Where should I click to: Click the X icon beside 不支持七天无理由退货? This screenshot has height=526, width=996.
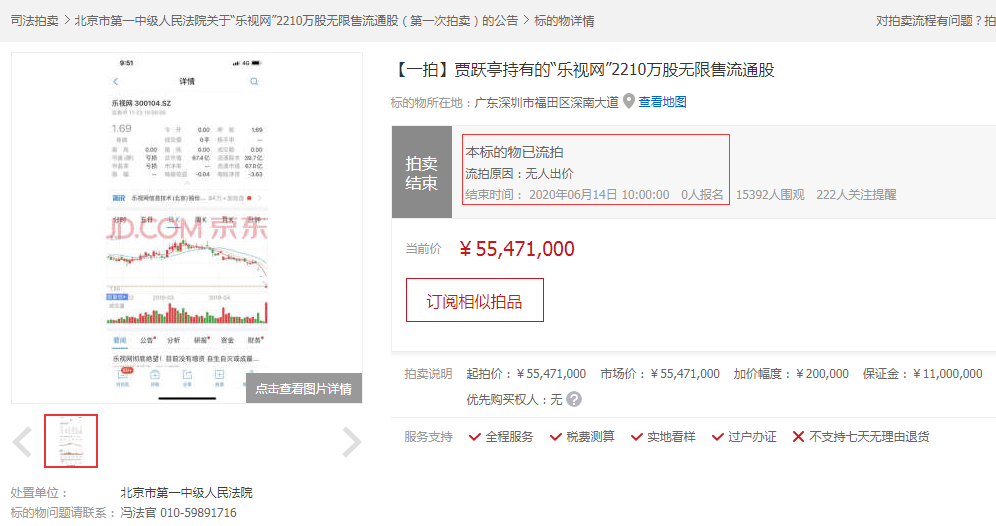point(798,437)
